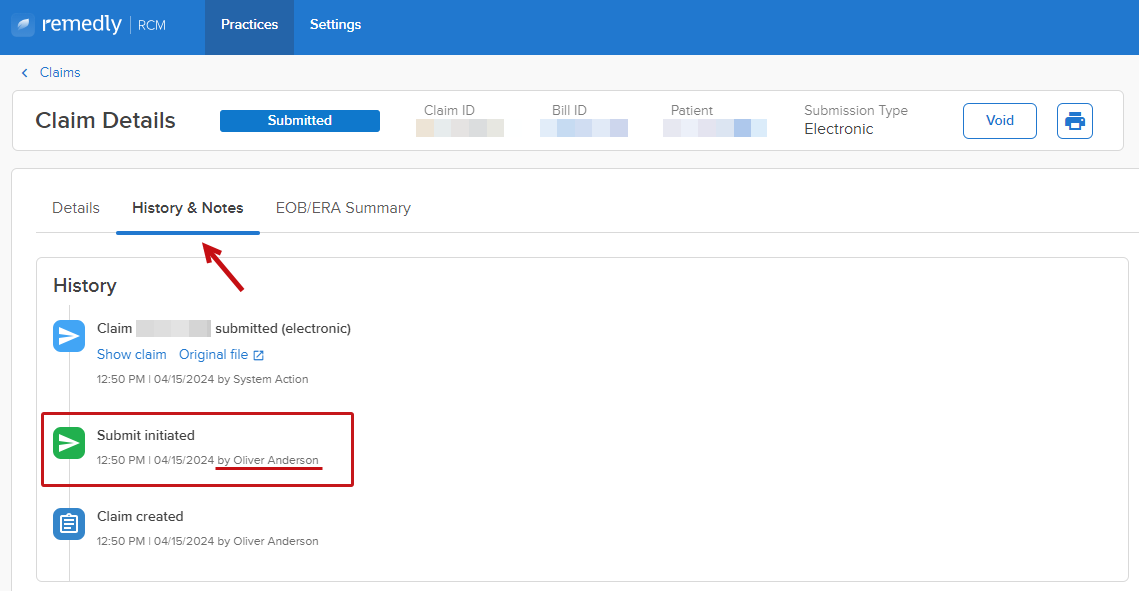Click the History section heading

[x=84, y=285]
